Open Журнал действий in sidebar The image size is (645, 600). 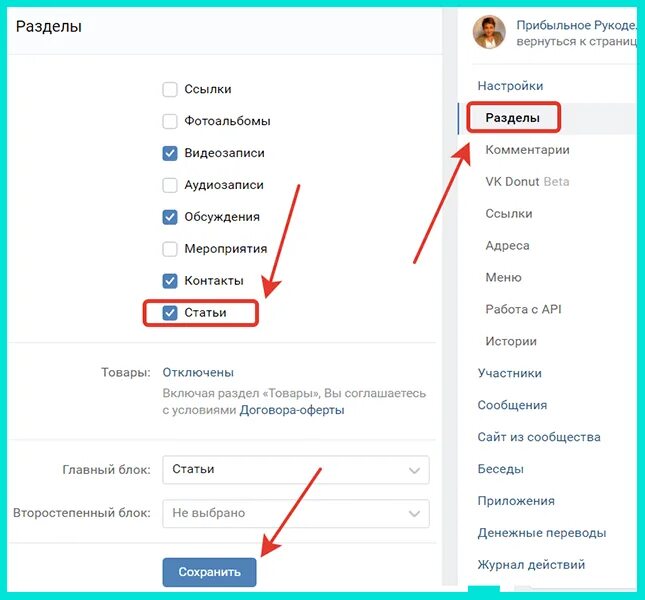pyautogui.click(x=531, y=565)
